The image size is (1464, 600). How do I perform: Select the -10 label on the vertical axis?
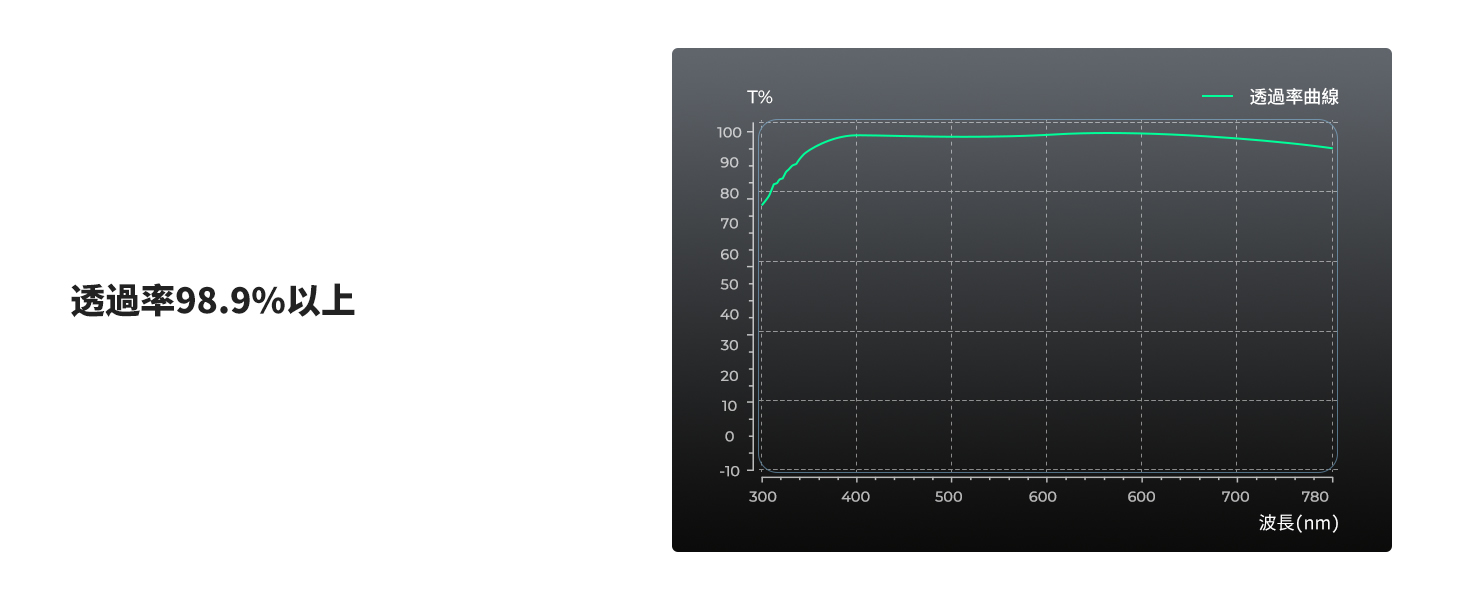[x=729, y=471]
